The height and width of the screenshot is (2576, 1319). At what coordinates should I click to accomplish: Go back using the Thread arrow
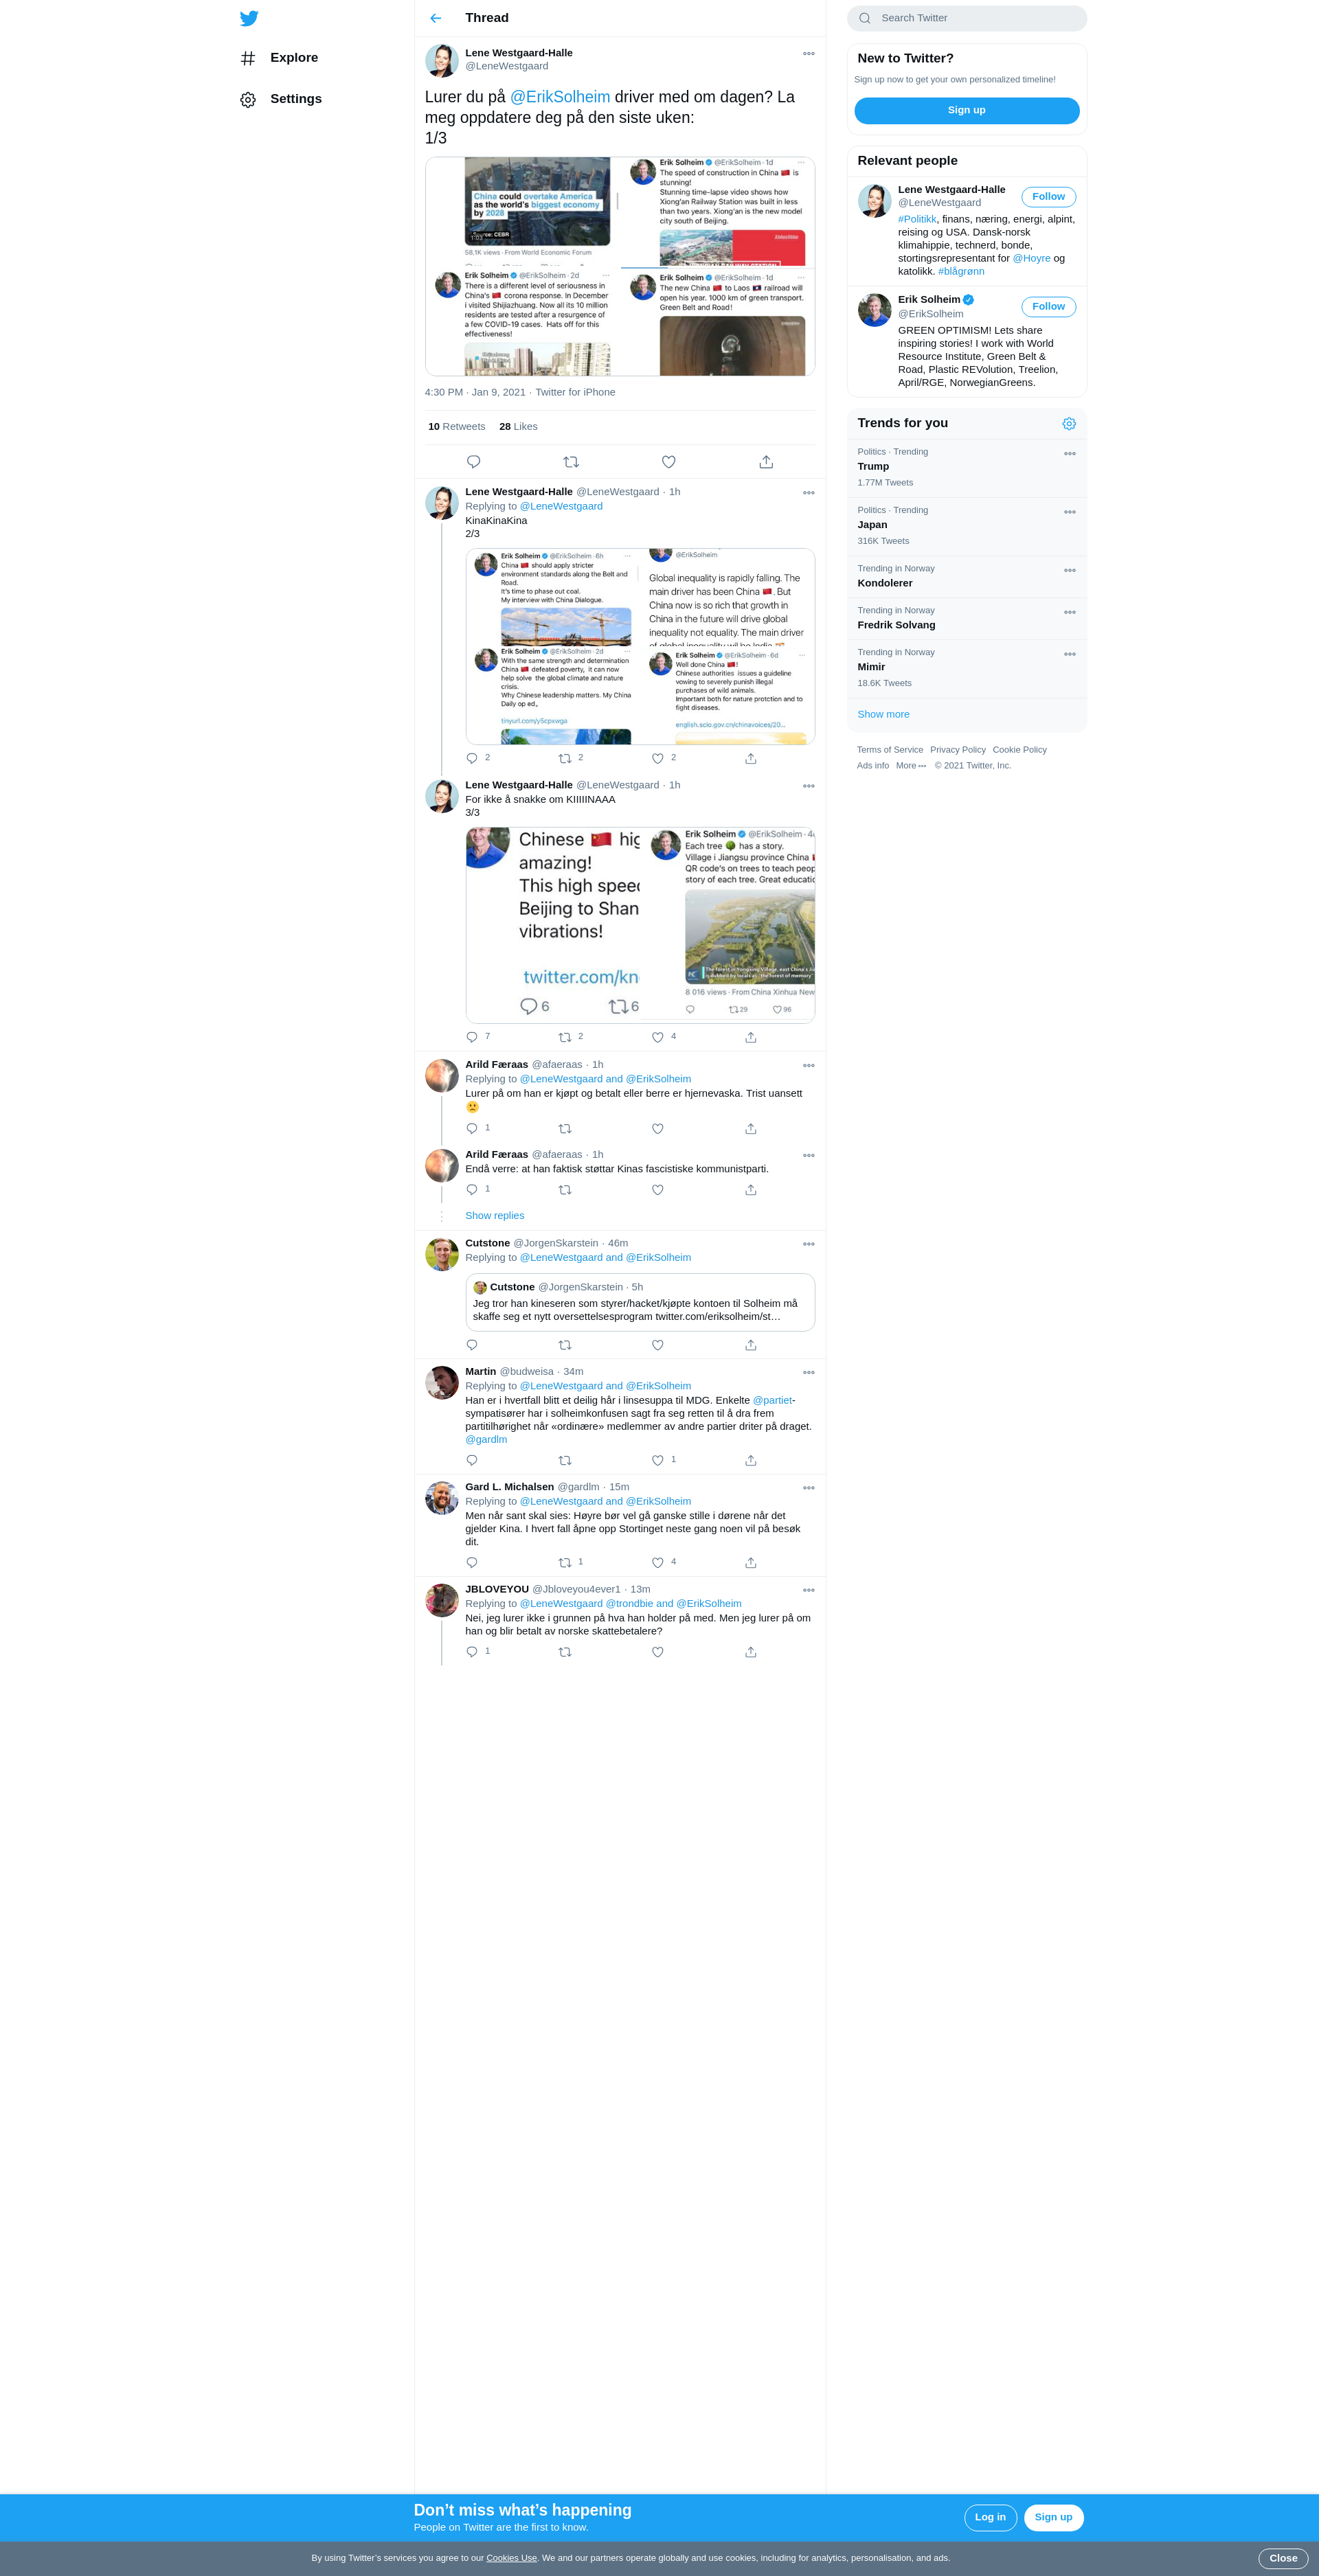436,18
